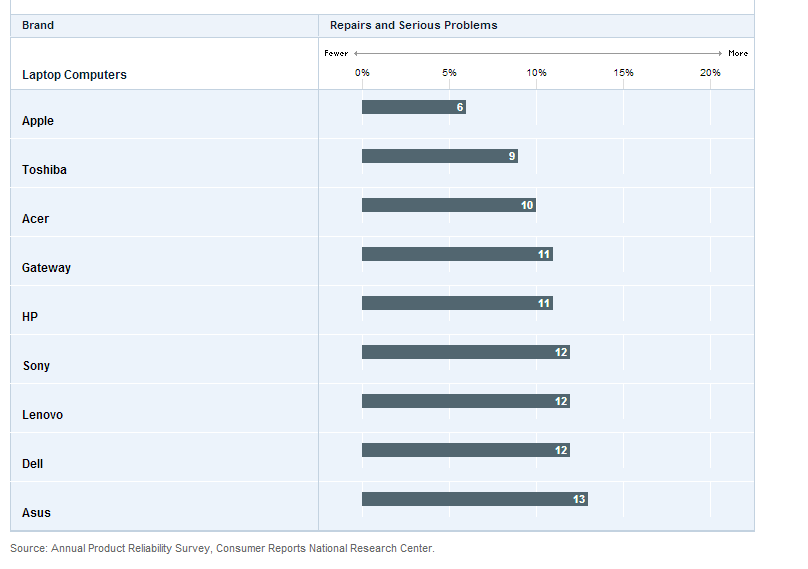Viewport: 808px width, 569px height.
Task: Select the Dell brand label
Action: pyautogui.click(x=32, y=464)
